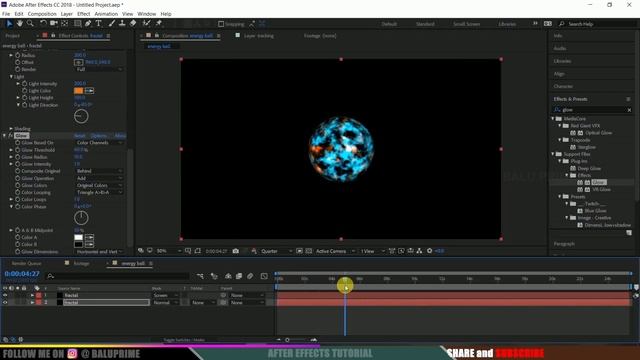640x360 pixels.
Task: Select the Brush tool
Action: pyautogui.click(x=111, y=24)
